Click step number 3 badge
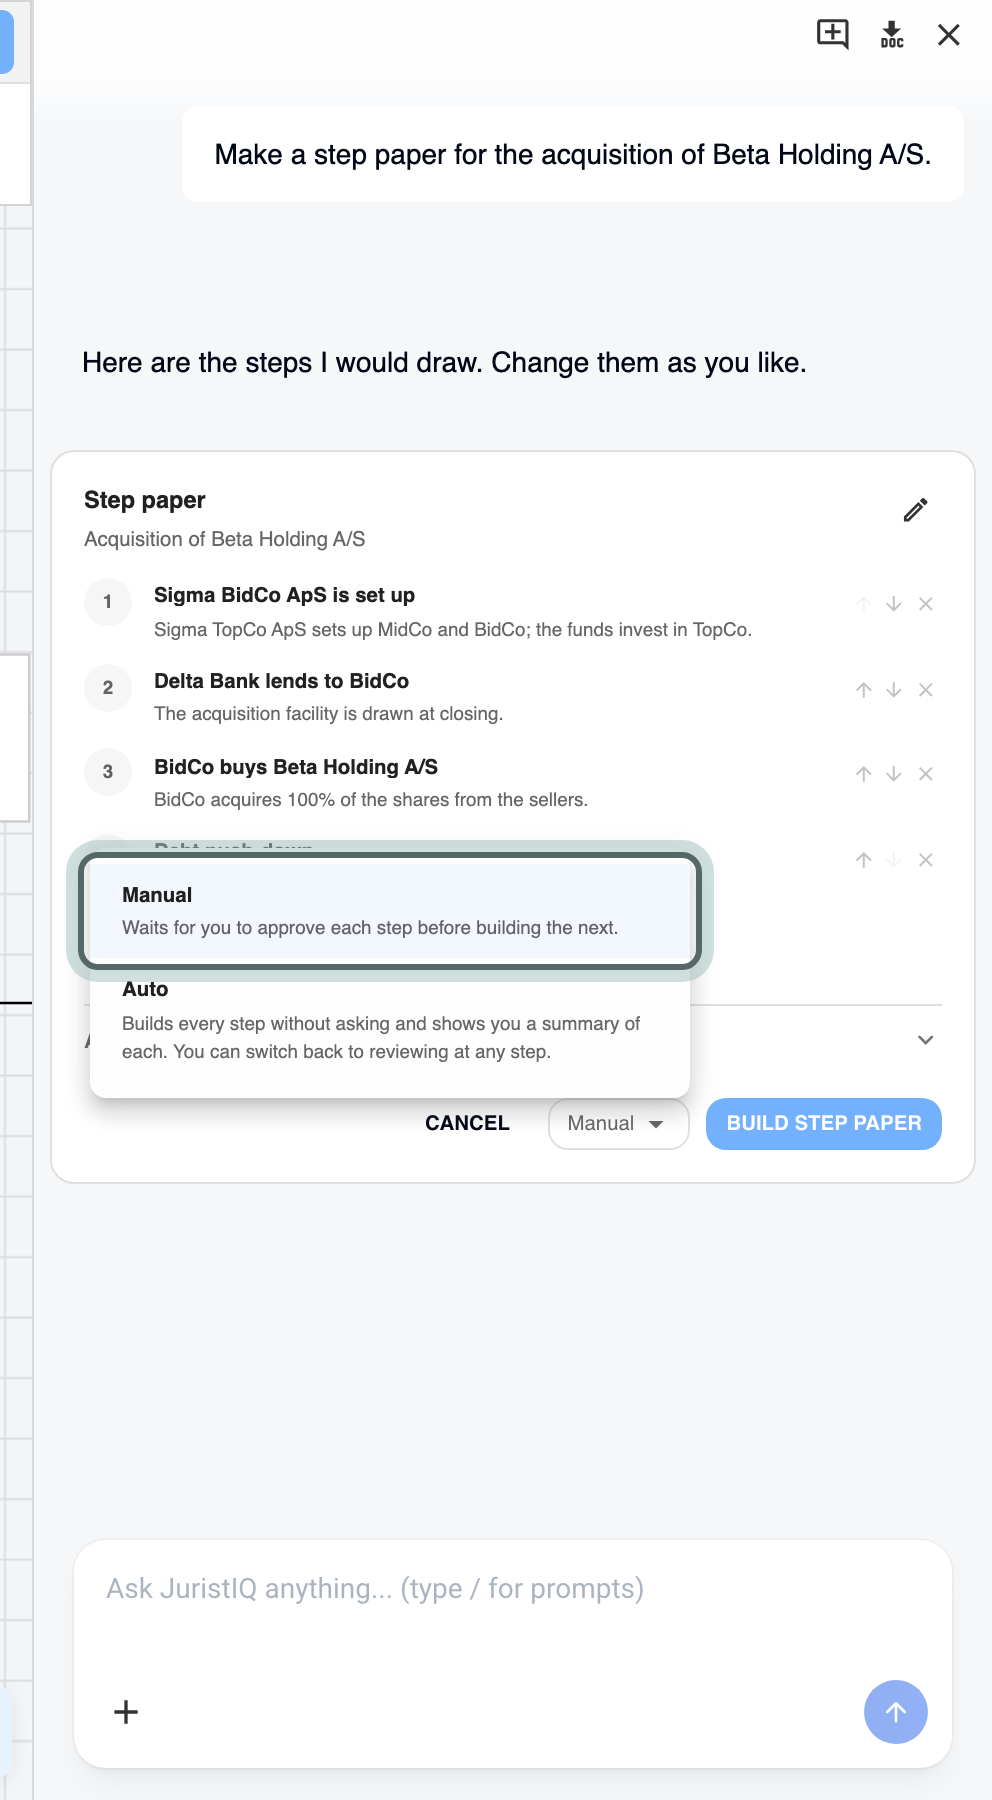 [x=108, y=772]
